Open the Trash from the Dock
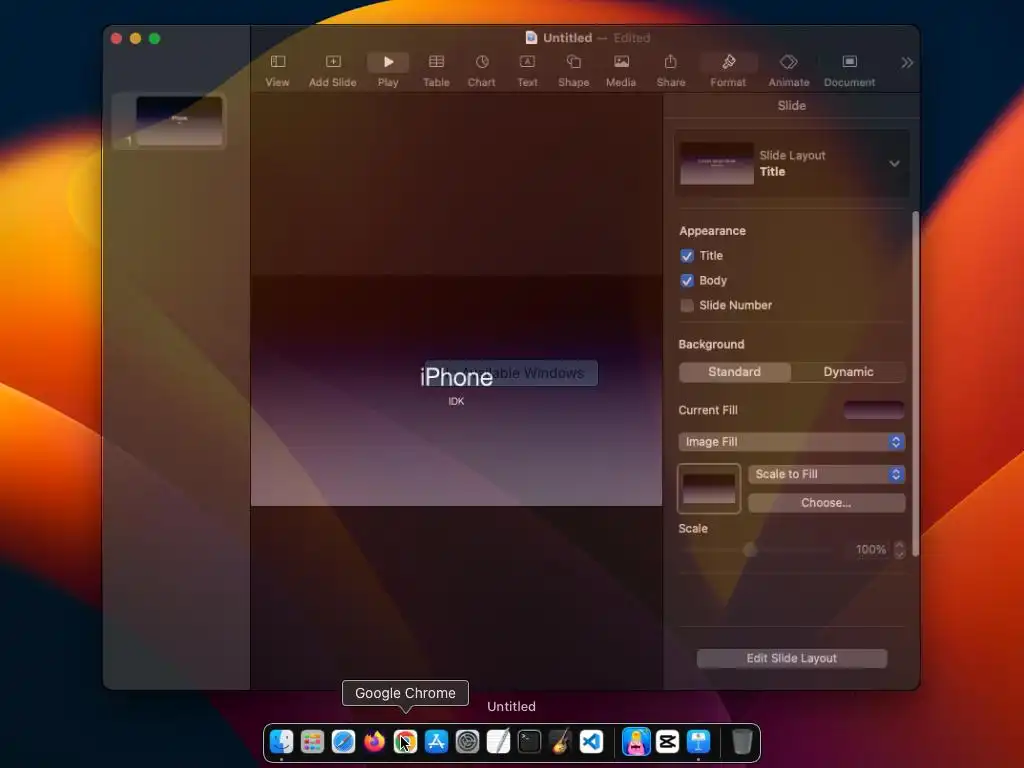The image size is (1024, 768). click(x=742, y=742)
